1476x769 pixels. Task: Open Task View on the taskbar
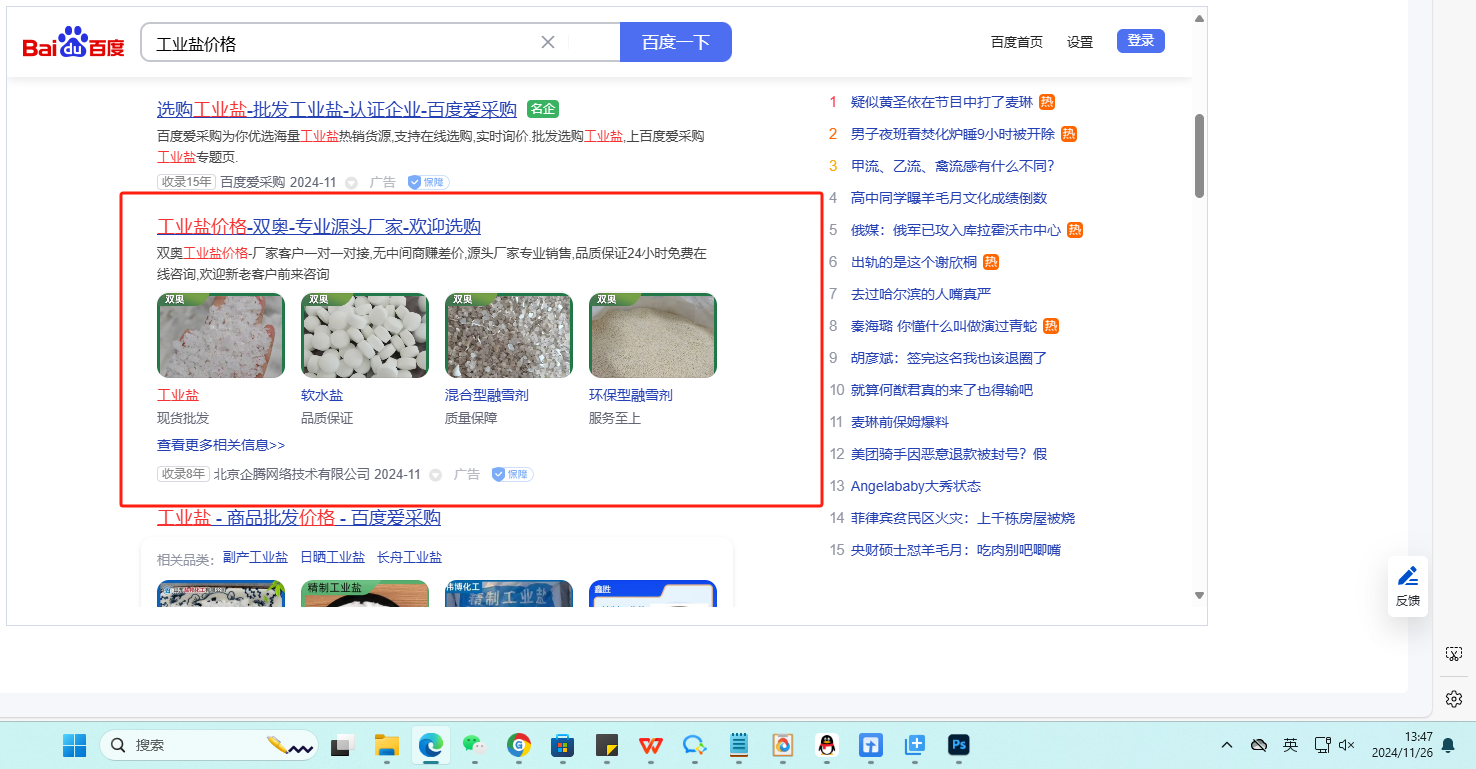pyautogui.click(x=344, y=745)
